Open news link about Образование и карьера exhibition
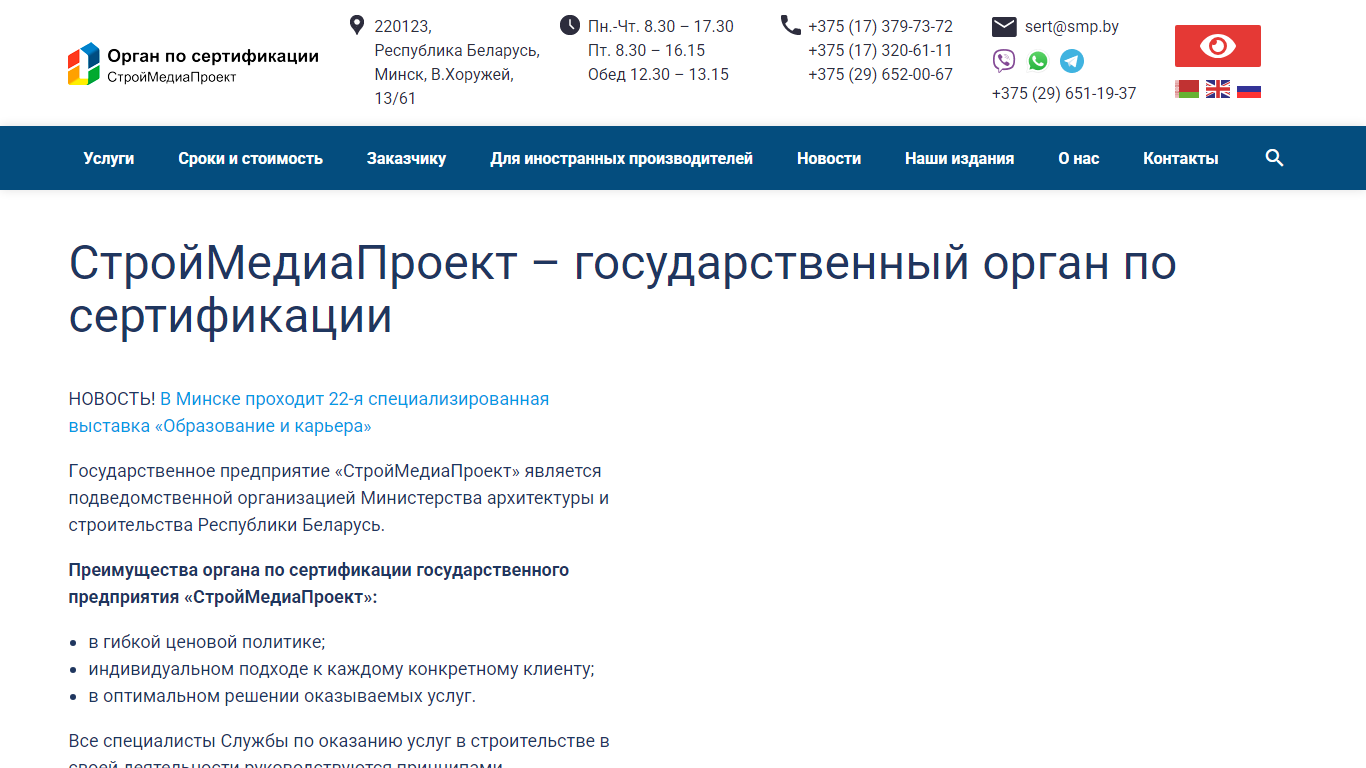The image size is (1366, 768). point(309,412)
